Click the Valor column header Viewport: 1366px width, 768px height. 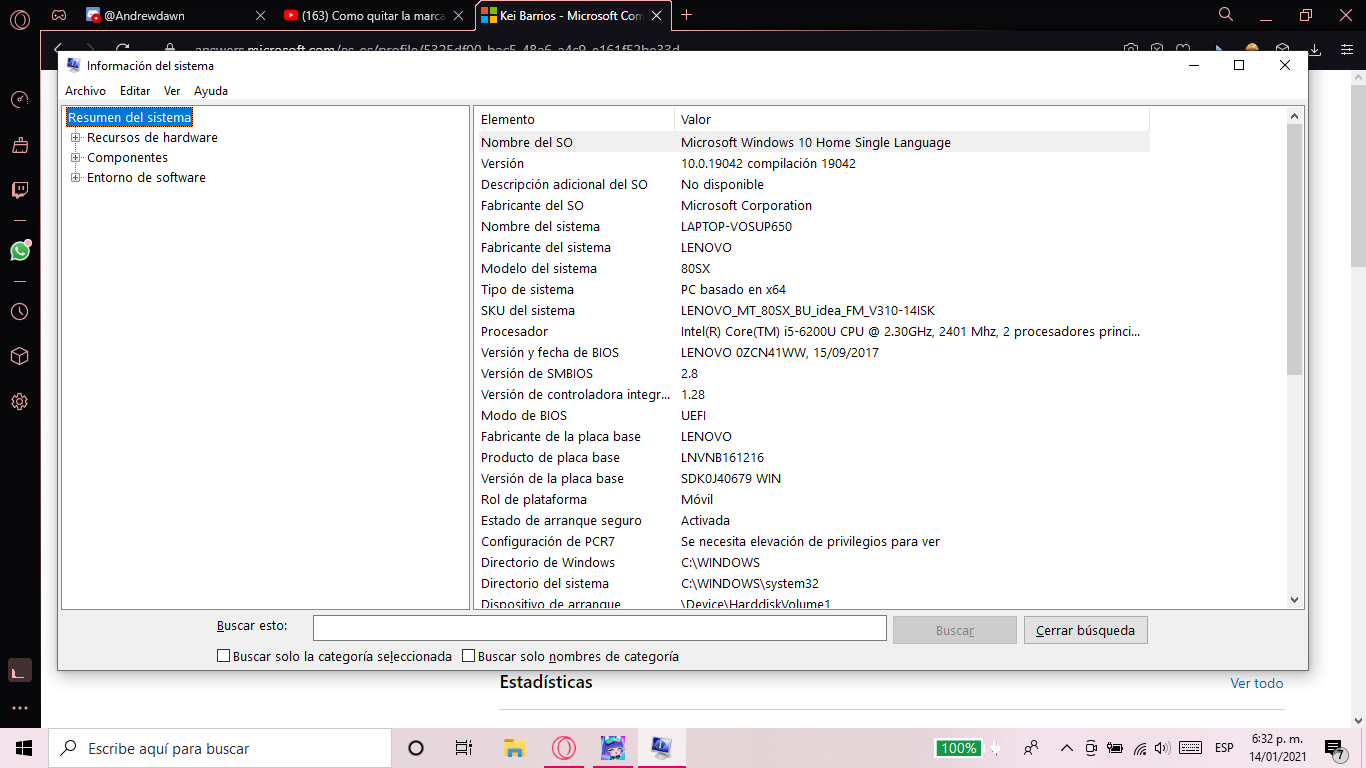[912, 119]
